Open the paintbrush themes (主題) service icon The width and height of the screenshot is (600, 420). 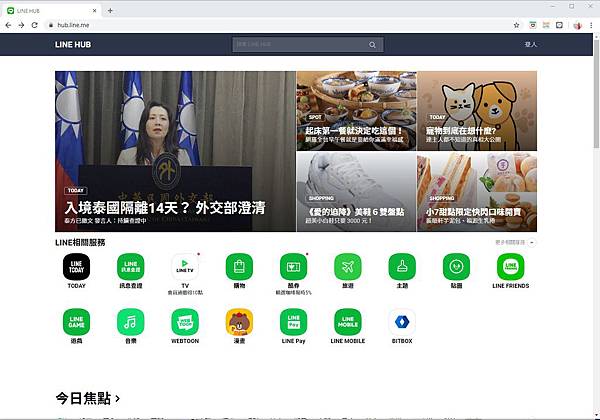(x=402, y=267)
